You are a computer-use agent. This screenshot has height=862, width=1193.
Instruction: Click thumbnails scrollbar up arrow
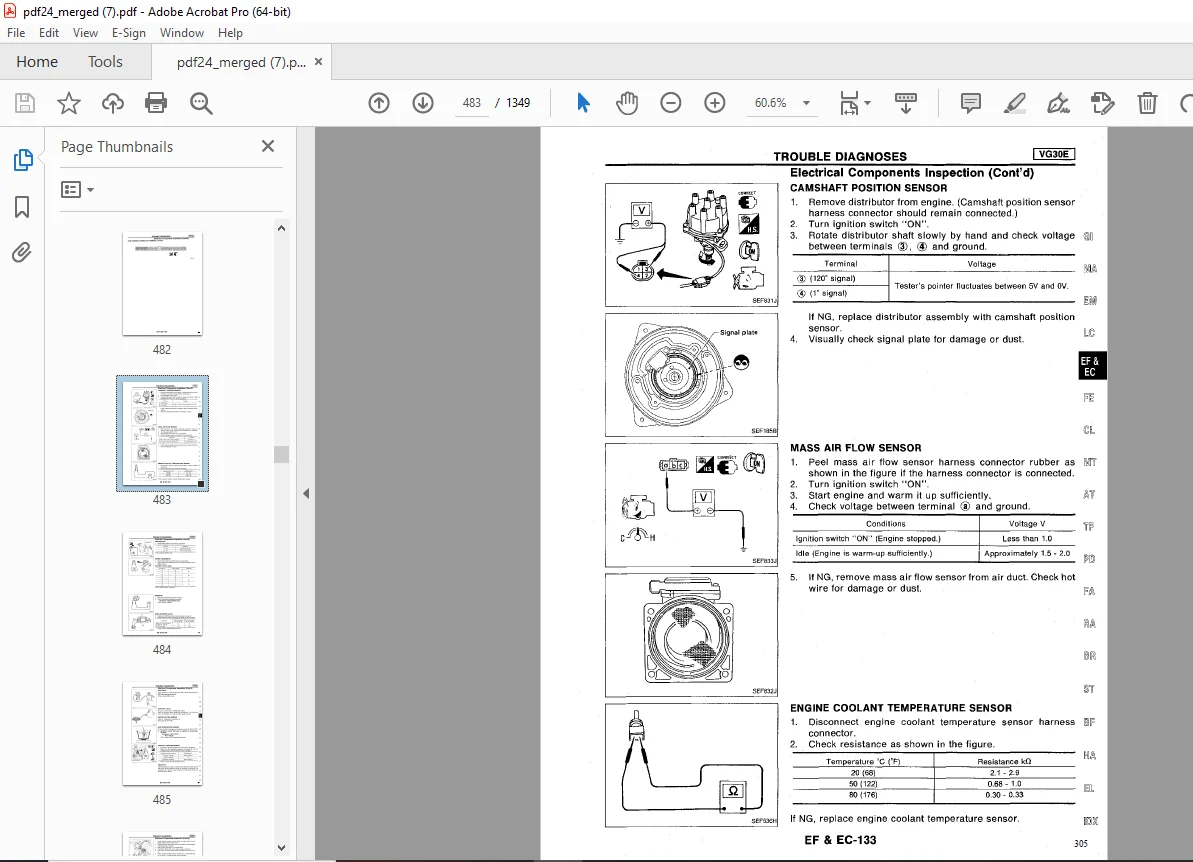pos(282,228)
